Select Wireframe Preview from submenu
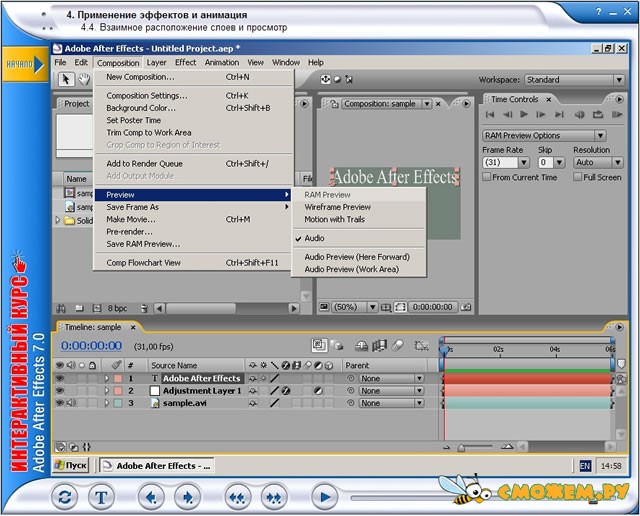 coord(358,207)
